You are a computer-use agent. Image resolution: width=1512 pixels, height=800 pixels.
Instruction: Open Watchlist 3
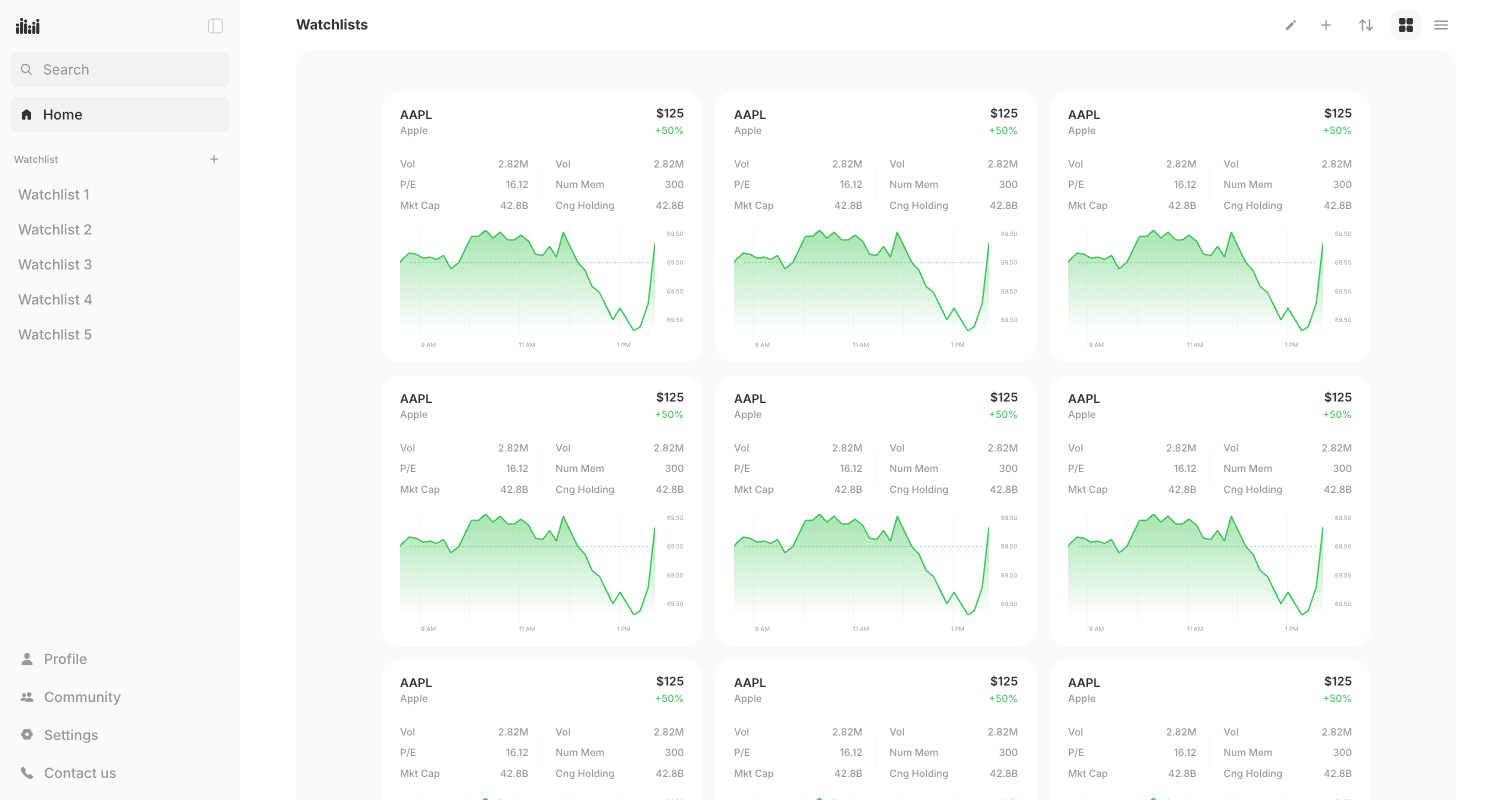(55, 264)
